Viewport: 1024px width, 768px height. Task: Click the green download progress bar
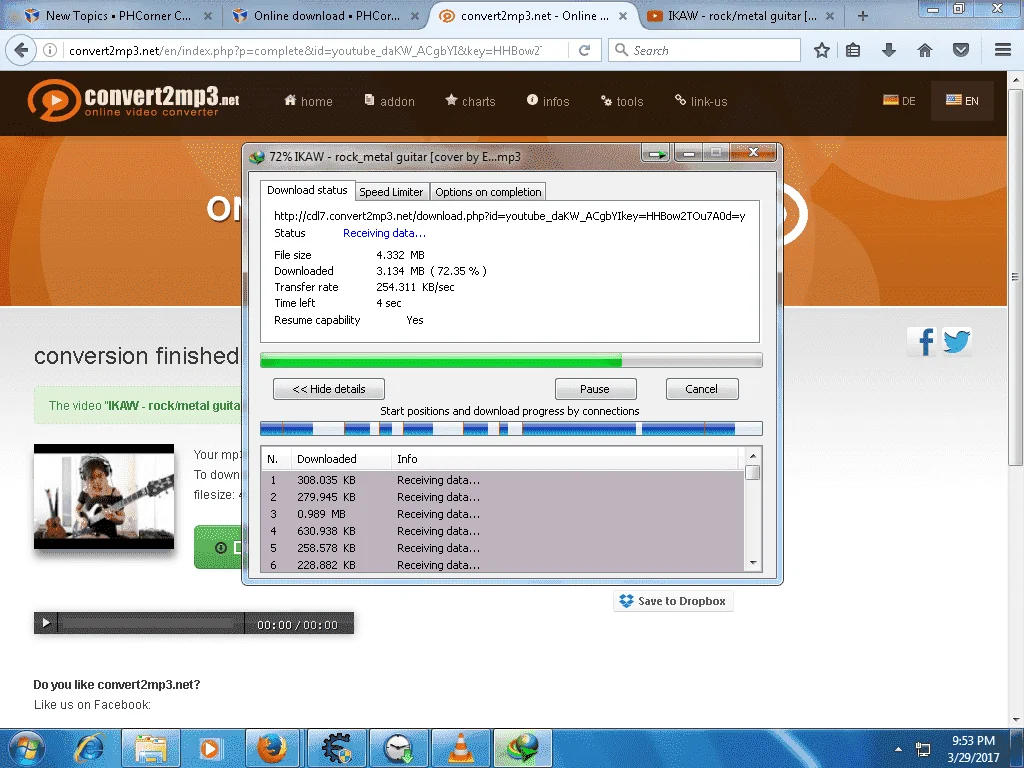(x=511, y=360)
